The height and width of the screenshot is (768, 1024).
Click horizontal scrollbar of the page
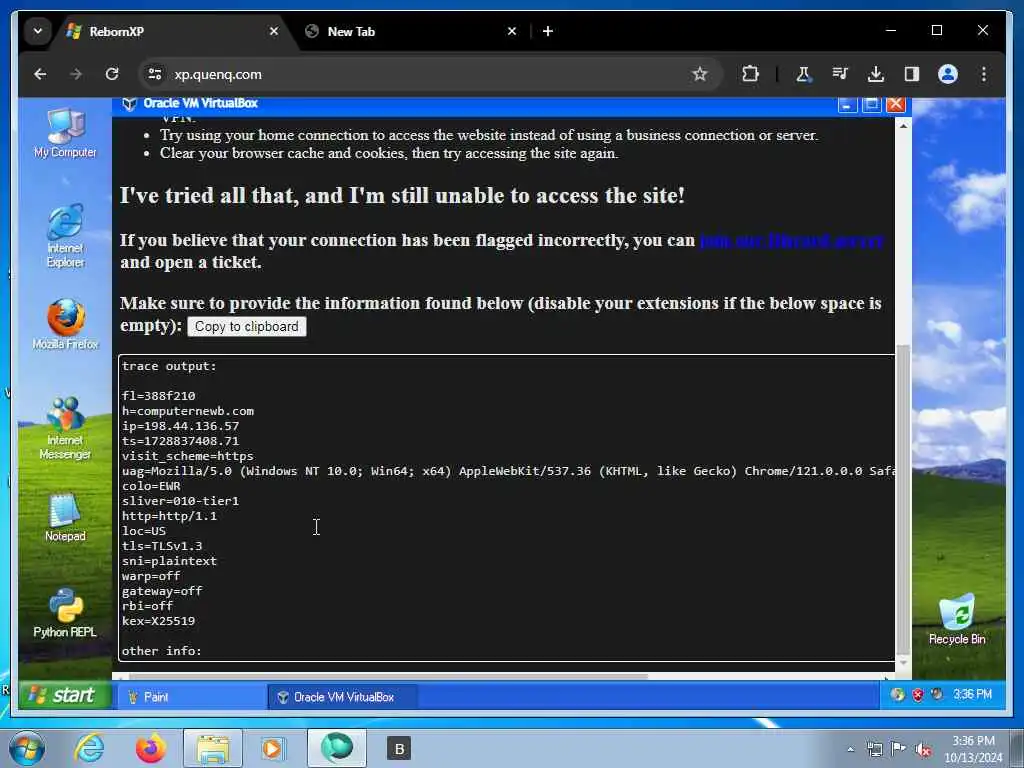click(388, 676)
